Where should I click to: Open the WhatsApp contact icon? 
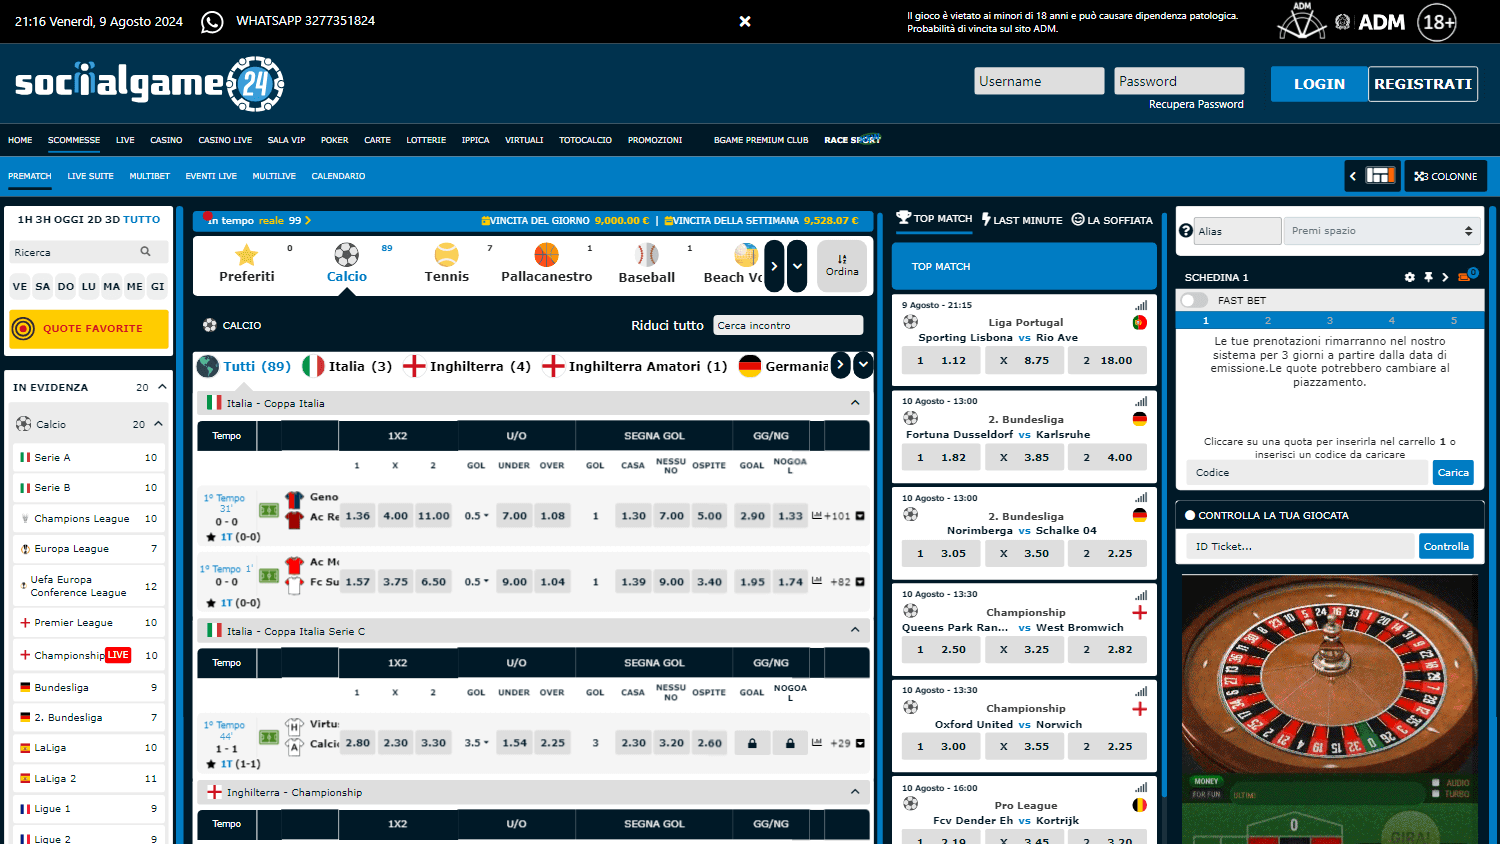tap(212, 22)
